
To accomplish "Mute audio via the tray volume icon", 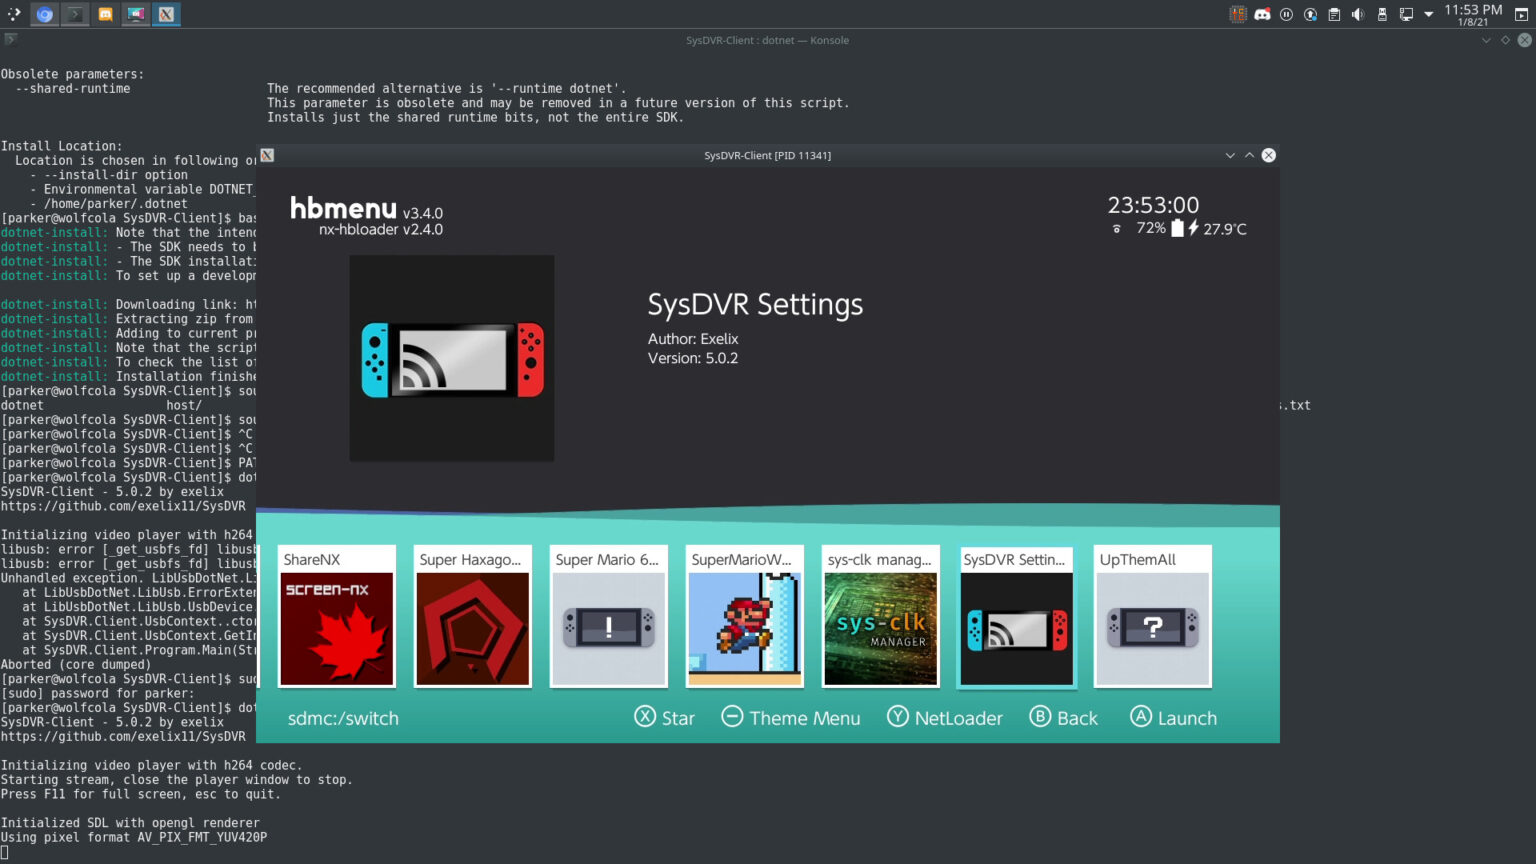I will pyautogui.click(x=1358, y=14).
